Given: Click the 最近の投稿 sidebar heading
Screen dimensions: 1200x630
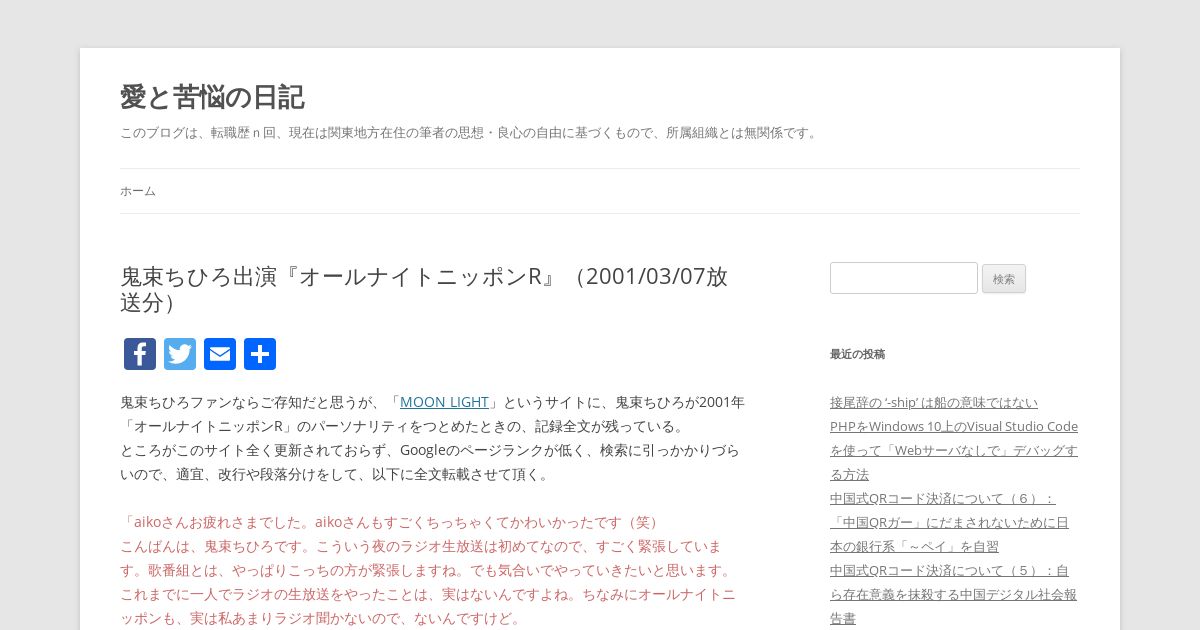Looking at the screenshot, I should click(x=857, y=354).
